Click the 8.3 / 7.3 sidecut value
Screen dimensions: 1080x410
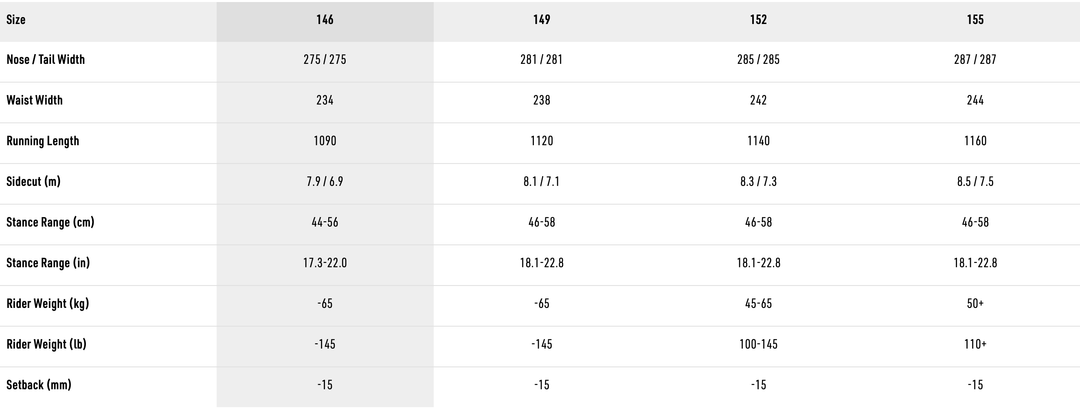[x=758, y=182]
